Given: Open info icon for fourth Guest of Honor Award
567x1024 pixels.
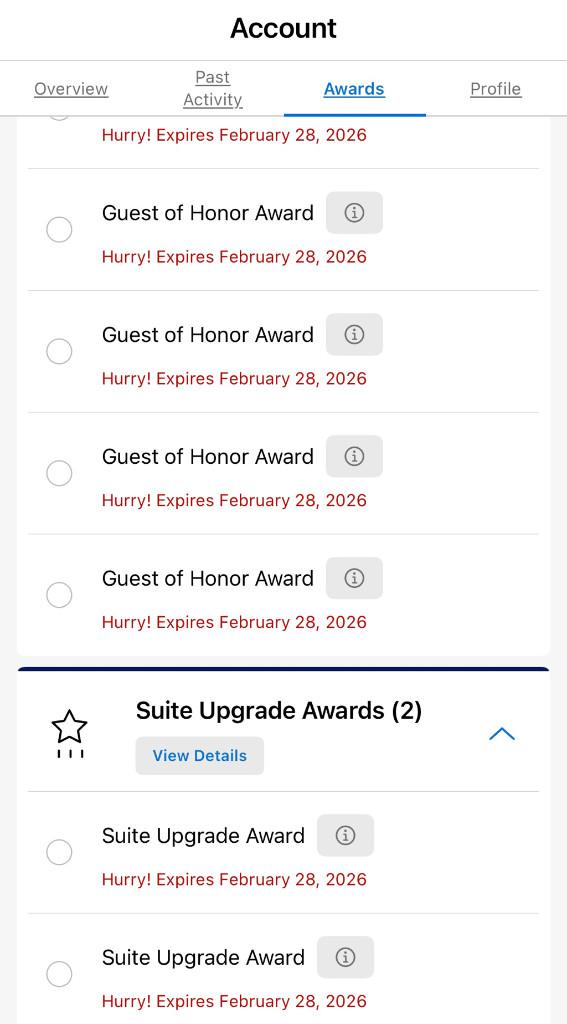Looking at the screenshot, I should pyautogui.click(x=354, y=578).
